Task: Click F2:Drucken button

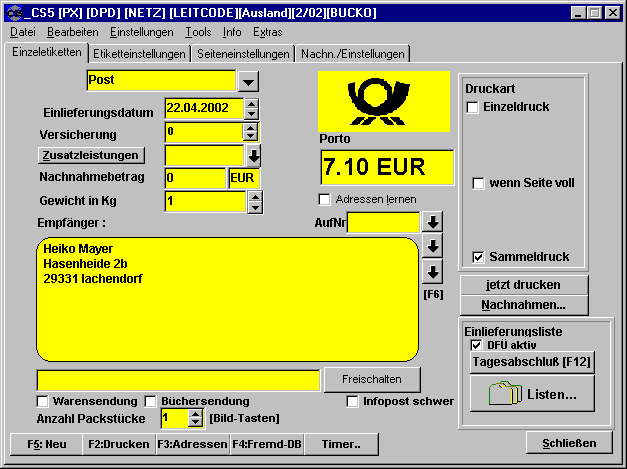Action: pos(119,444)
